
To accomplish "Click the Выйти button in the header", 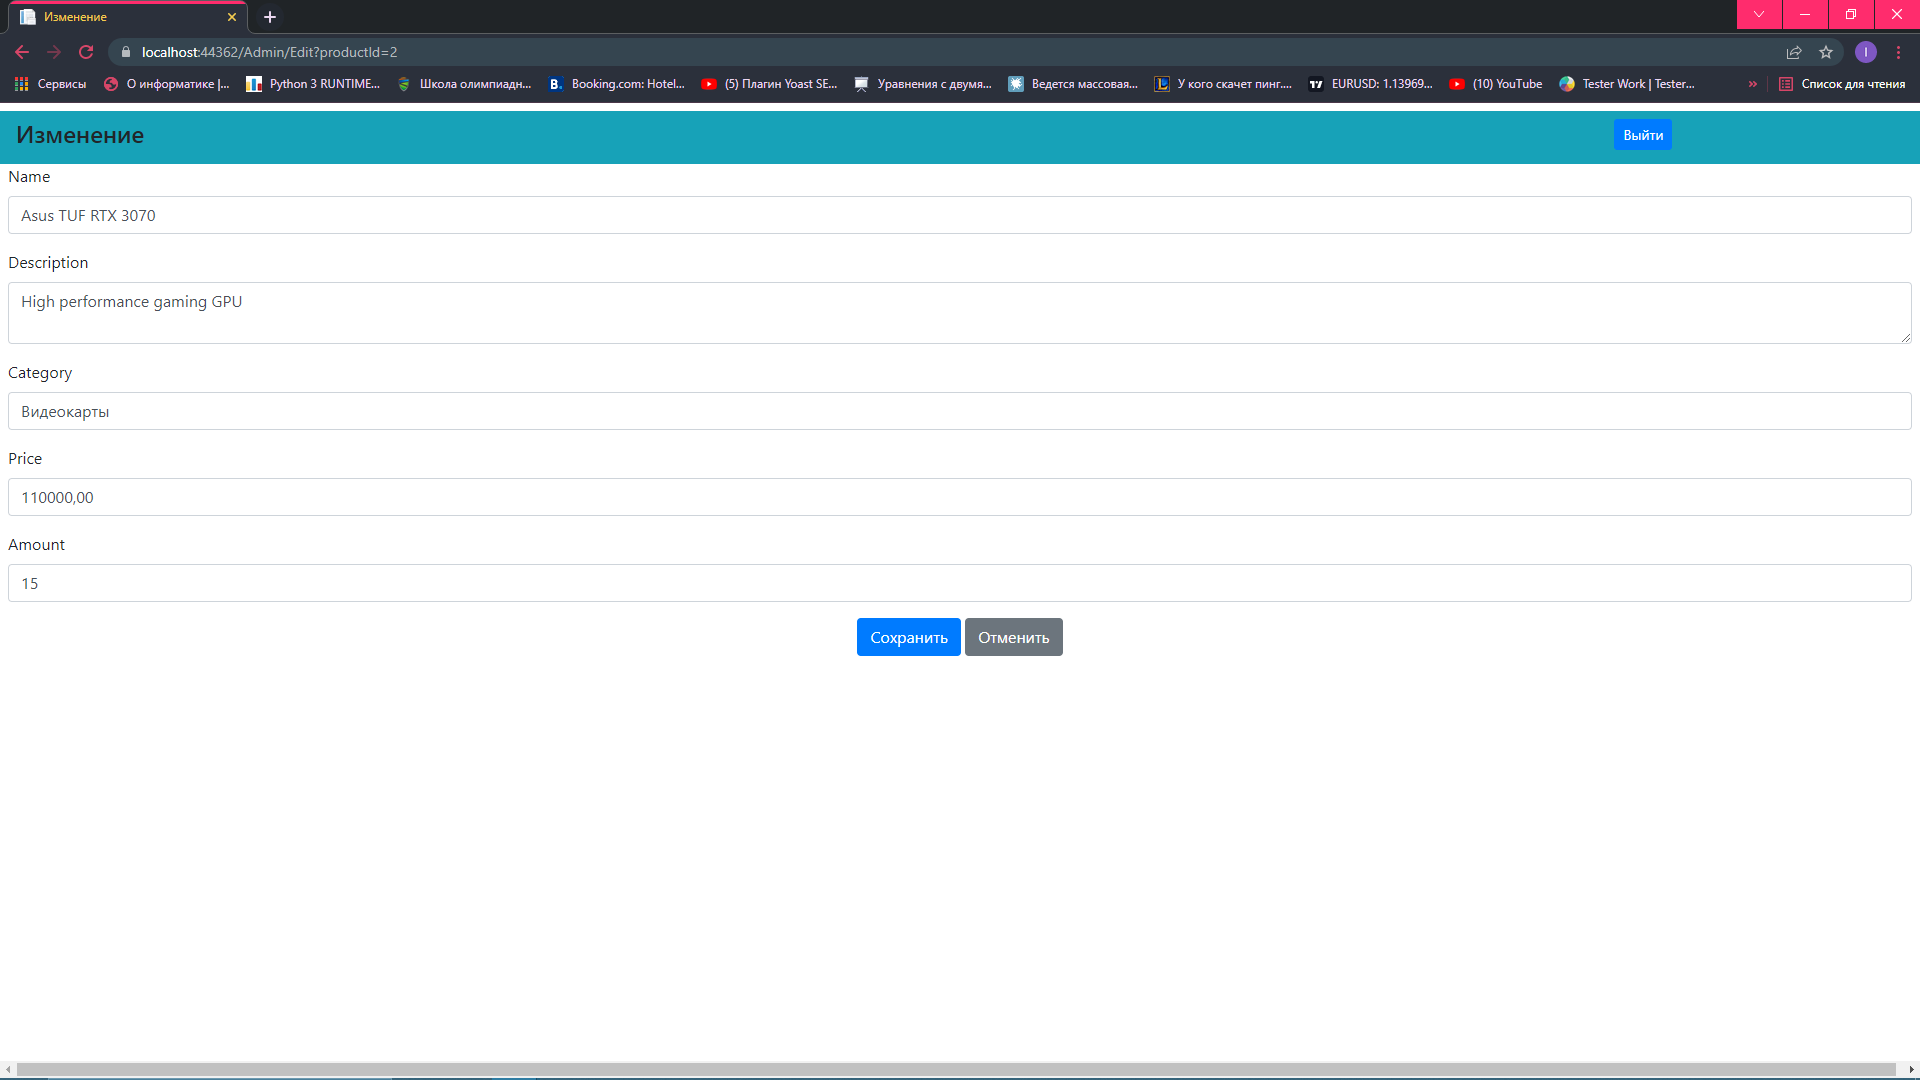I will (x=1642, y=134).
